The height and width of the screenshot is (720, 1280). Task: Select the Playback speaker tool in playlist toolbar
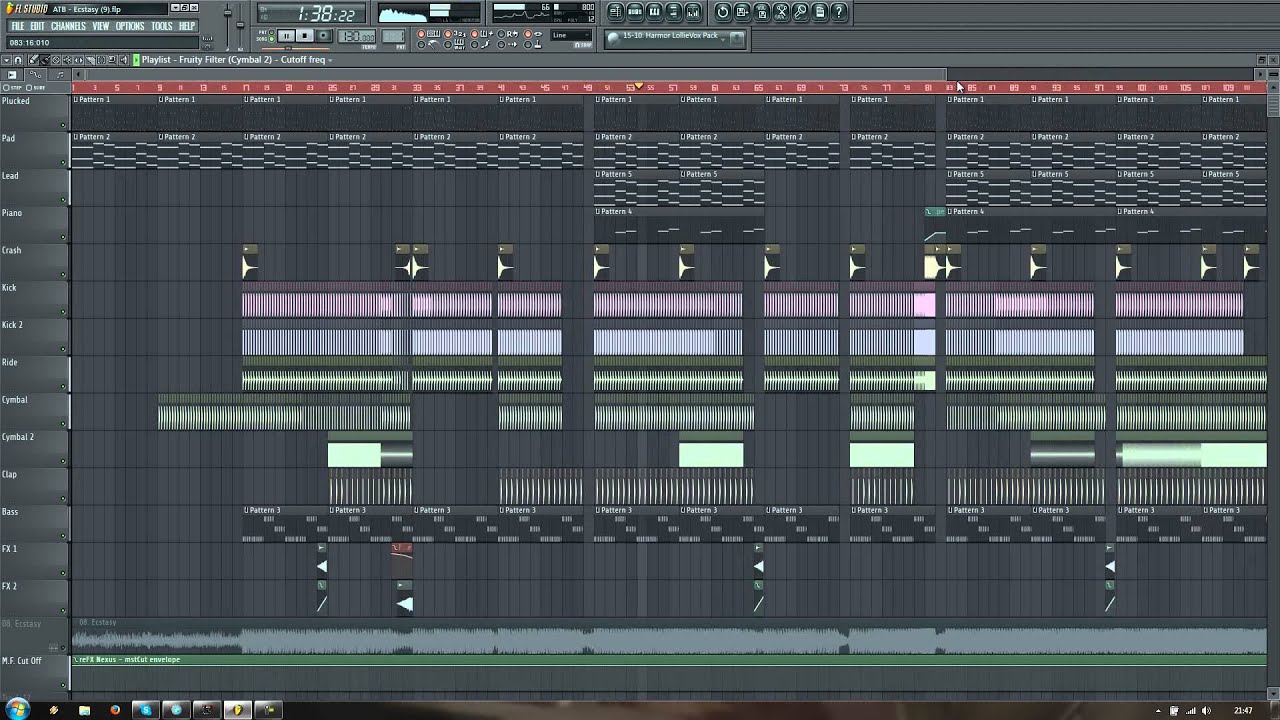tap(123, 60)
